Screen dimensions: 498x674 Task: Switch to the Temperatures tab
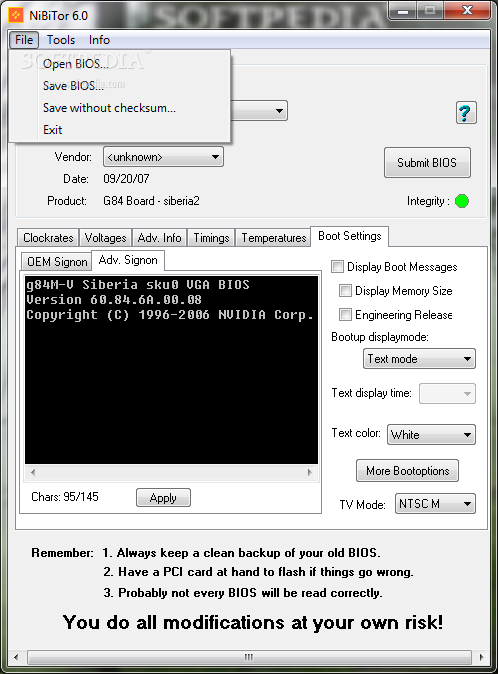[x=274, y=238]
